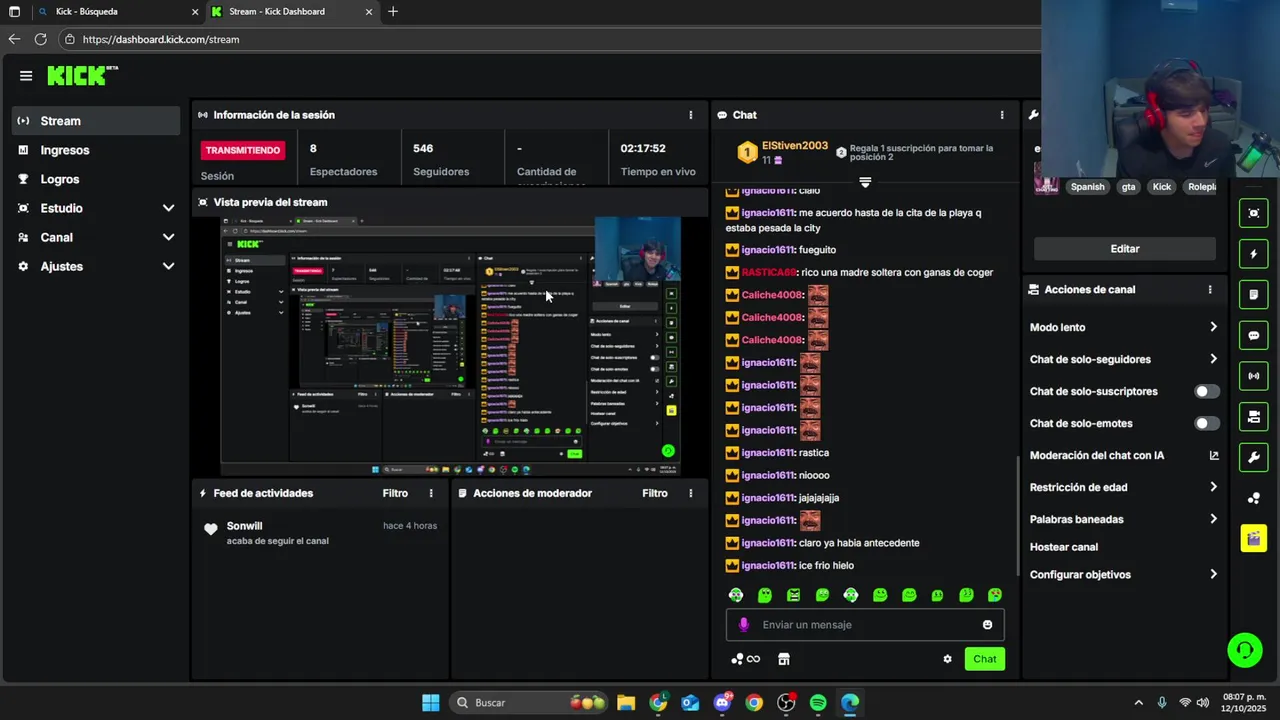Click the Editar button
The image size is (1280, 720).
click(x=1125, y=249)
